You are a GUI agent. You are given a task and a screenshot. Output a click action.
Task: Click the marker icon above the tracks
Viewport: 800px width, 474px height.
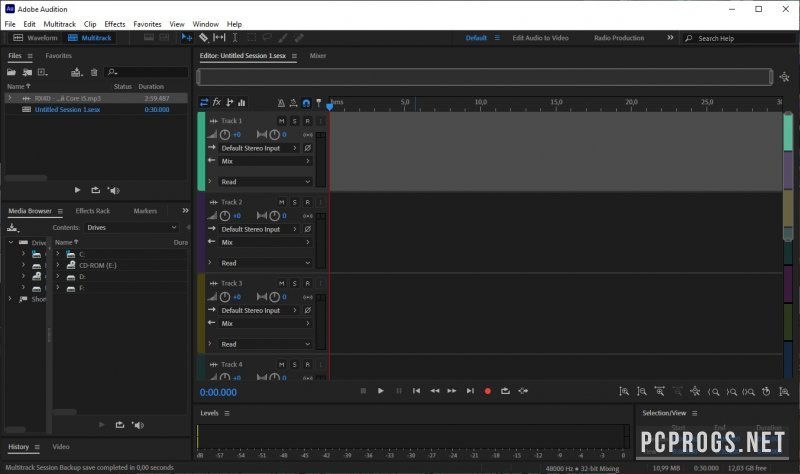click(319, 103)
